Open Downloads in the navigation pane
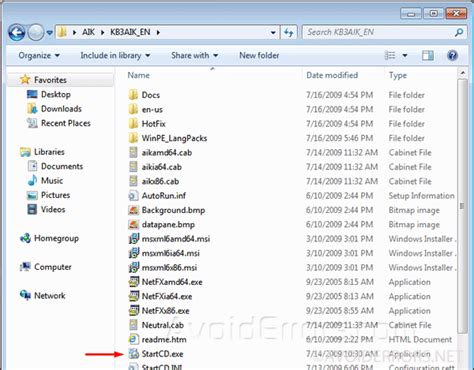 (61, 109)
